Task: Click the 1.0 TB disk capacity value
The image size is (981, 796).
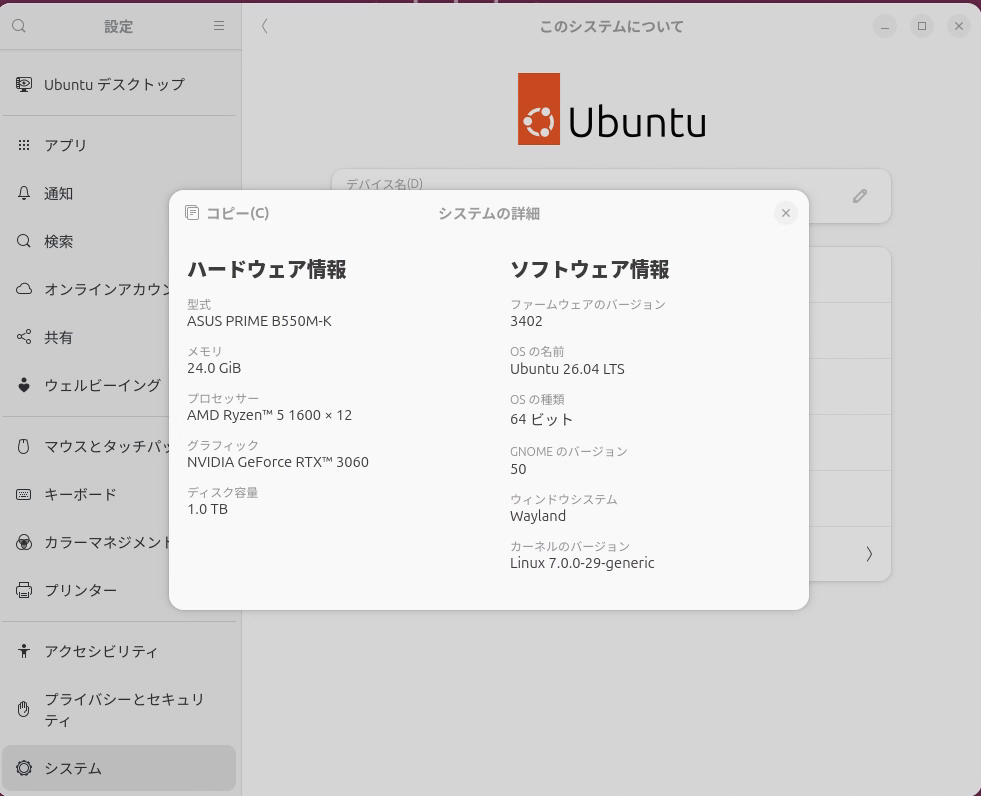Action: point(207,509)
